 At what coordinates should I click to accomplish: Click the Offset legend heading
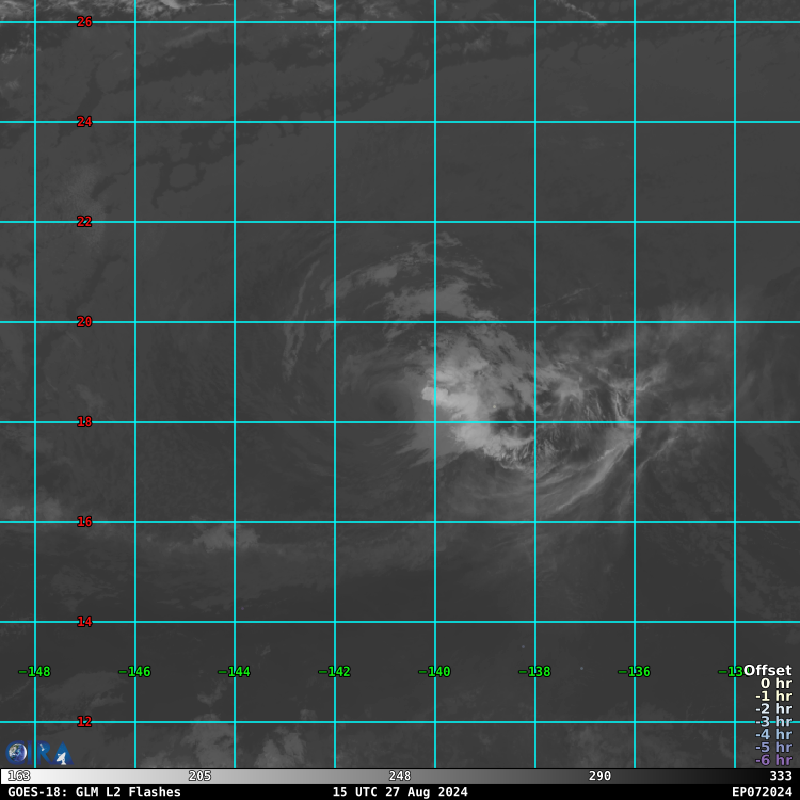tap(767, 671)
